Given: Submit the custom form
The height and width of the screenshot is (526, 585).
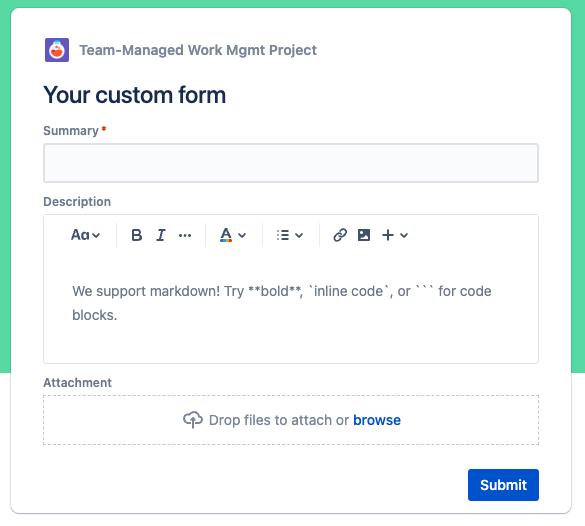Looking at the screenshot, I should click(503, 485).
